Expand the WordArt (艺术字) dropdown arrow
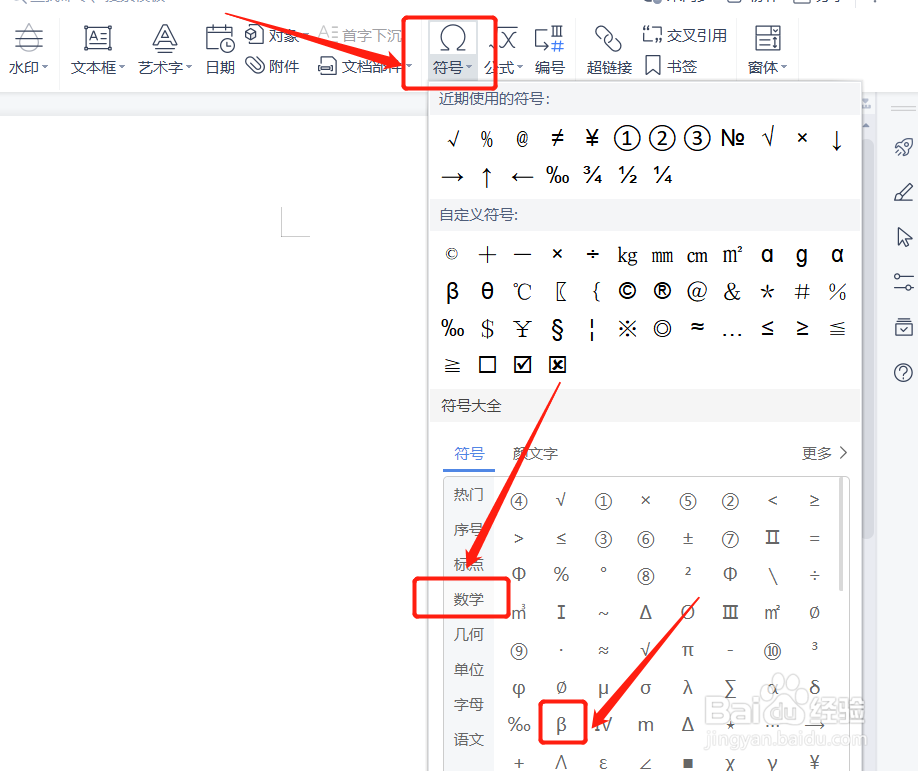The width and height of the screenshot is (918, 771). coord(189,67)
